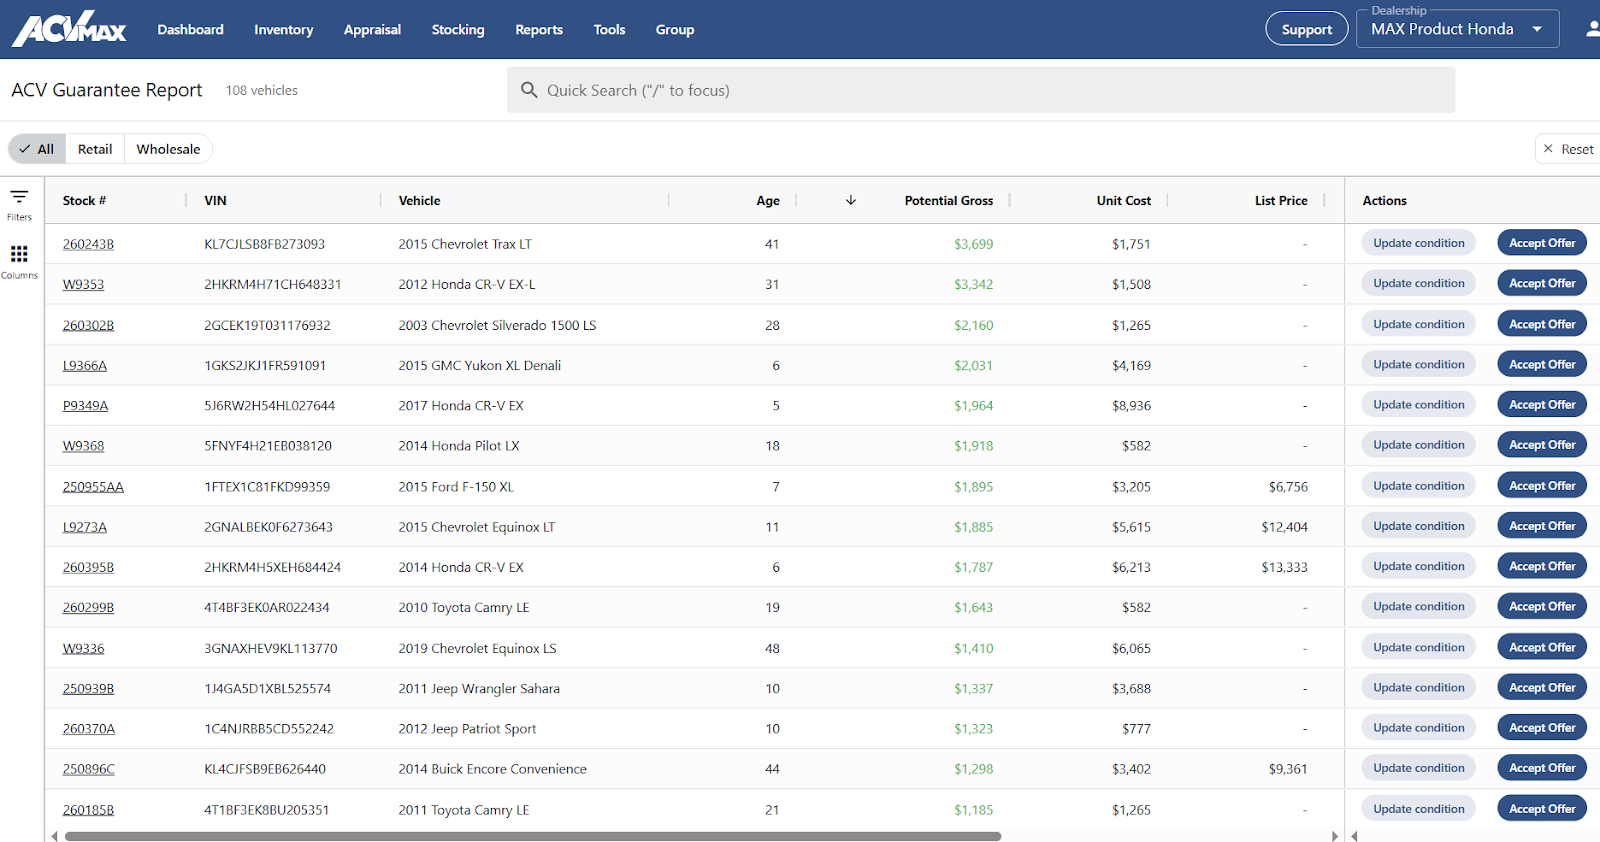Click the horizontal table scrollbar
The image size is (1600, 842).
tap(533, 836)
